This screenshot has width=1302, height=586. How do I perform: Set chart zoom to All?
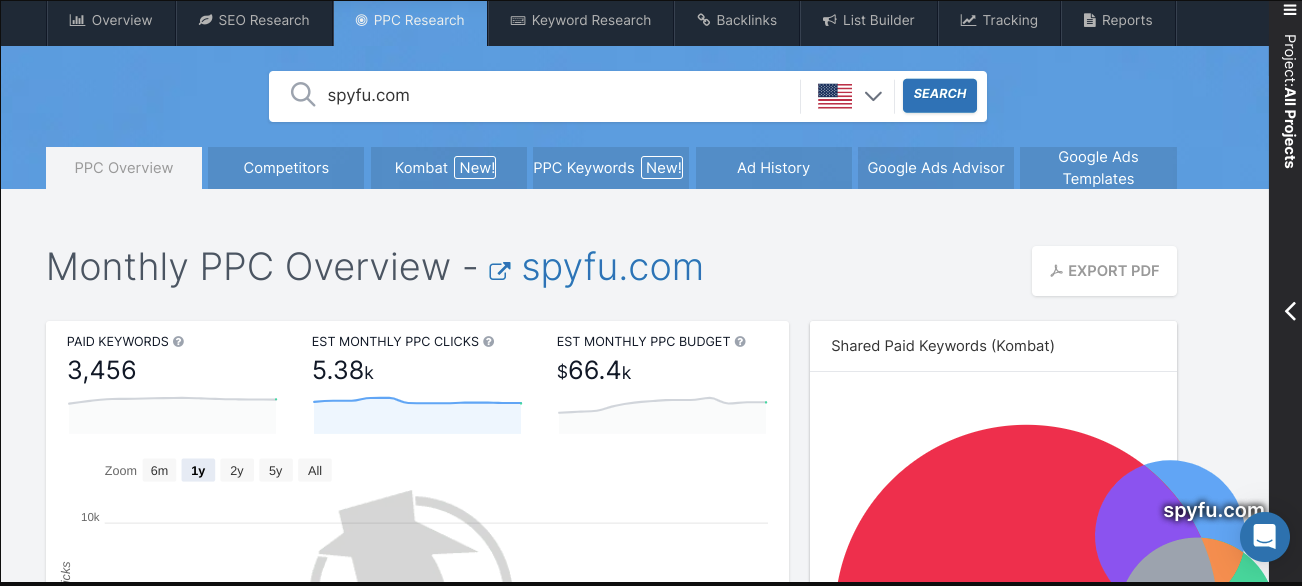coord(315,471)
